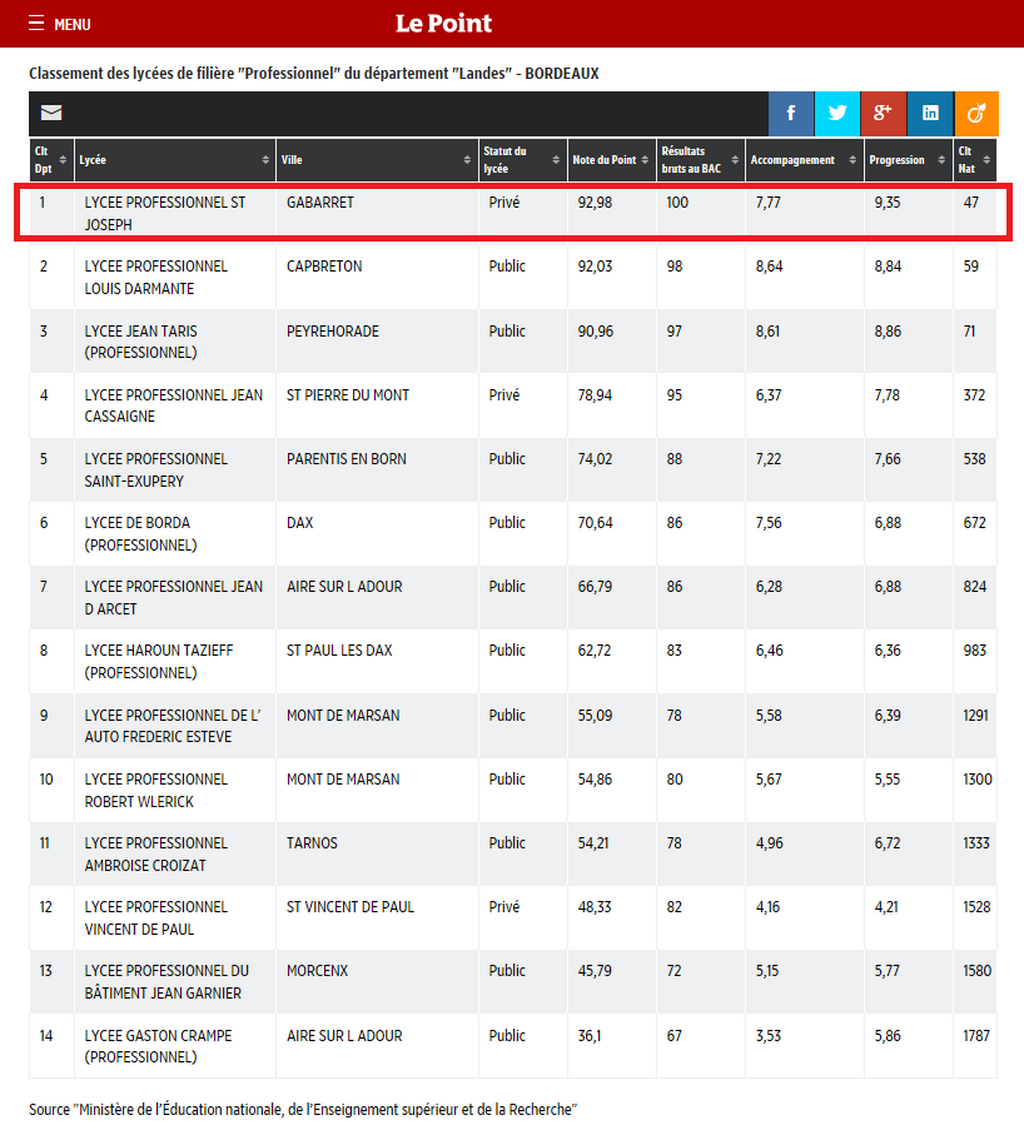Viewport: 1024px width, 1140px height.
Task: Sort by Statut du lycée column
Action: 522,160
